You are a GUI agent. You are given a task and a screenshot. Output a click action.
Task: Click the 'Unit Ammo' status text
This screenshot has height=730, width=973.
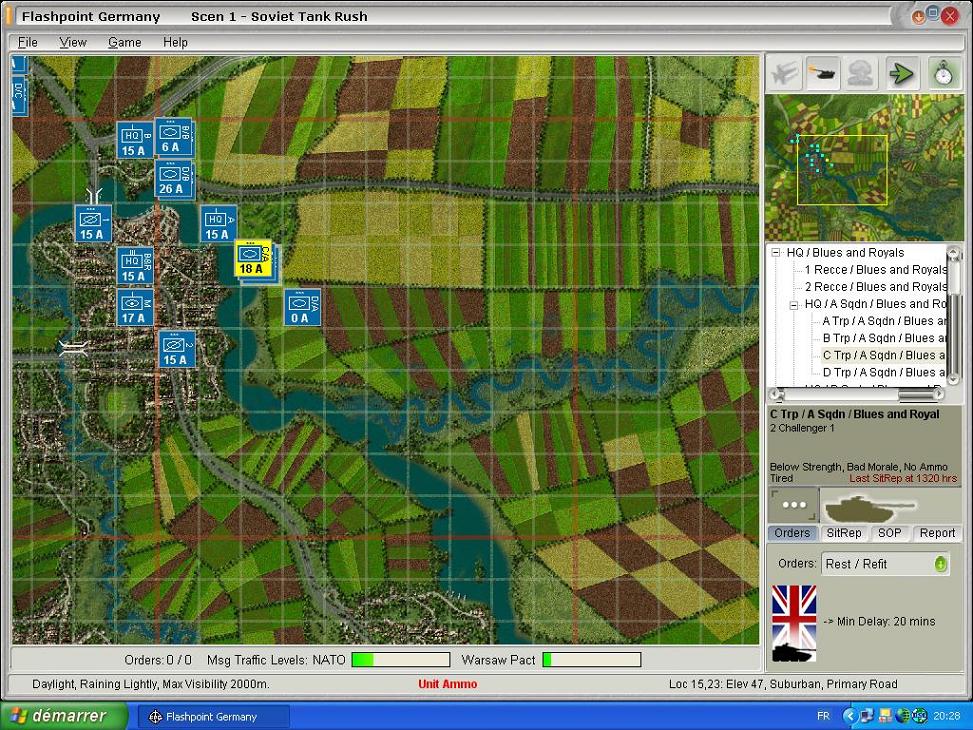(x=447, y=684)
